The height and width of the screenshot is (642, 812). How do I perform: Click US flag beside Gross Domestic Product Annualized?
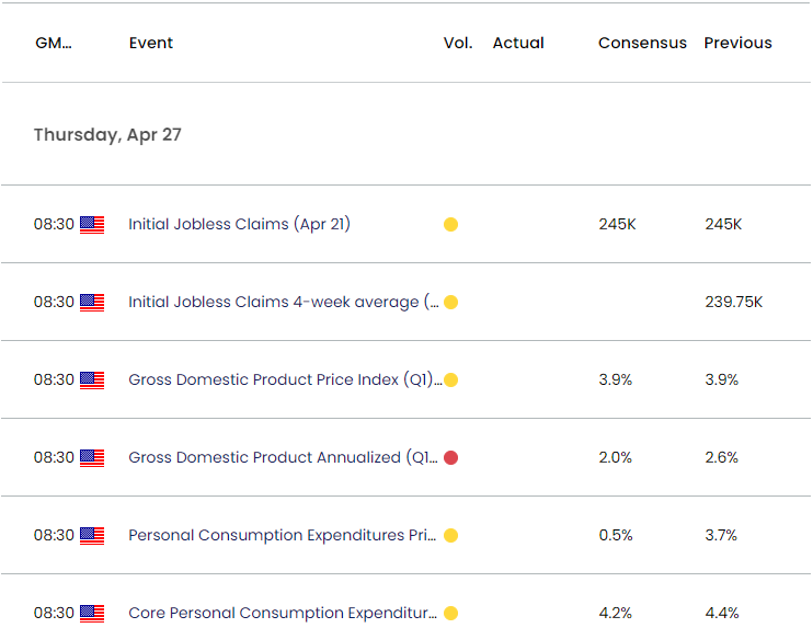point(92,458)
